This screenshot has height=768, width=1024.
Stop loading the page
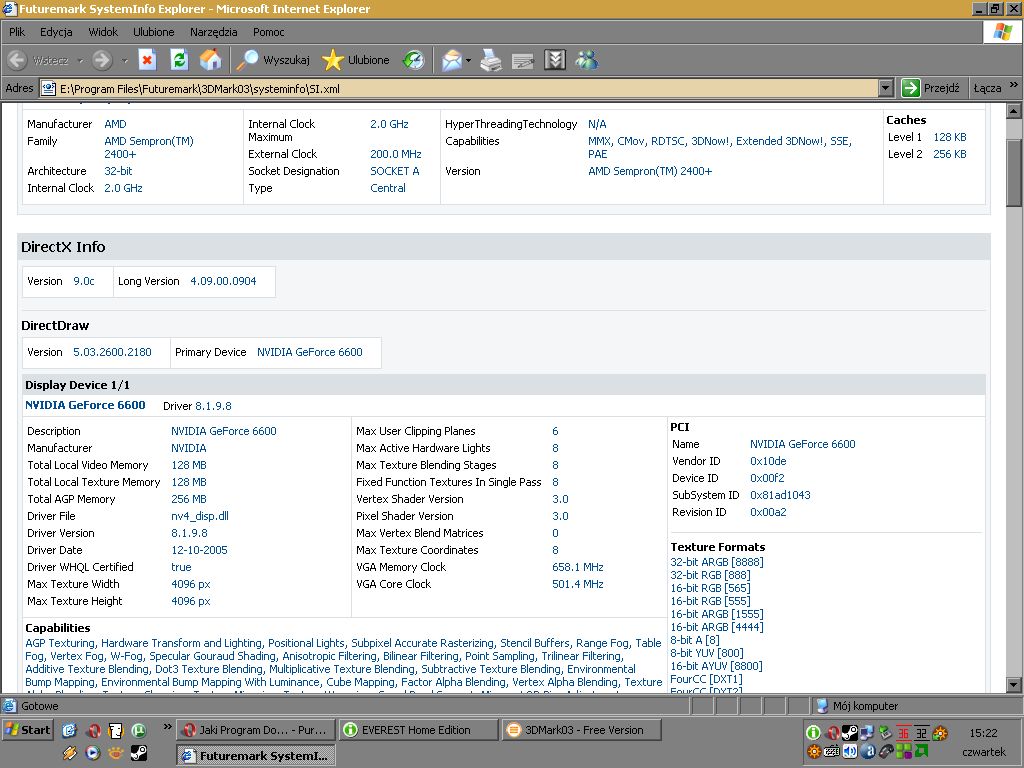pyautogui.click(x=148, y=60)
